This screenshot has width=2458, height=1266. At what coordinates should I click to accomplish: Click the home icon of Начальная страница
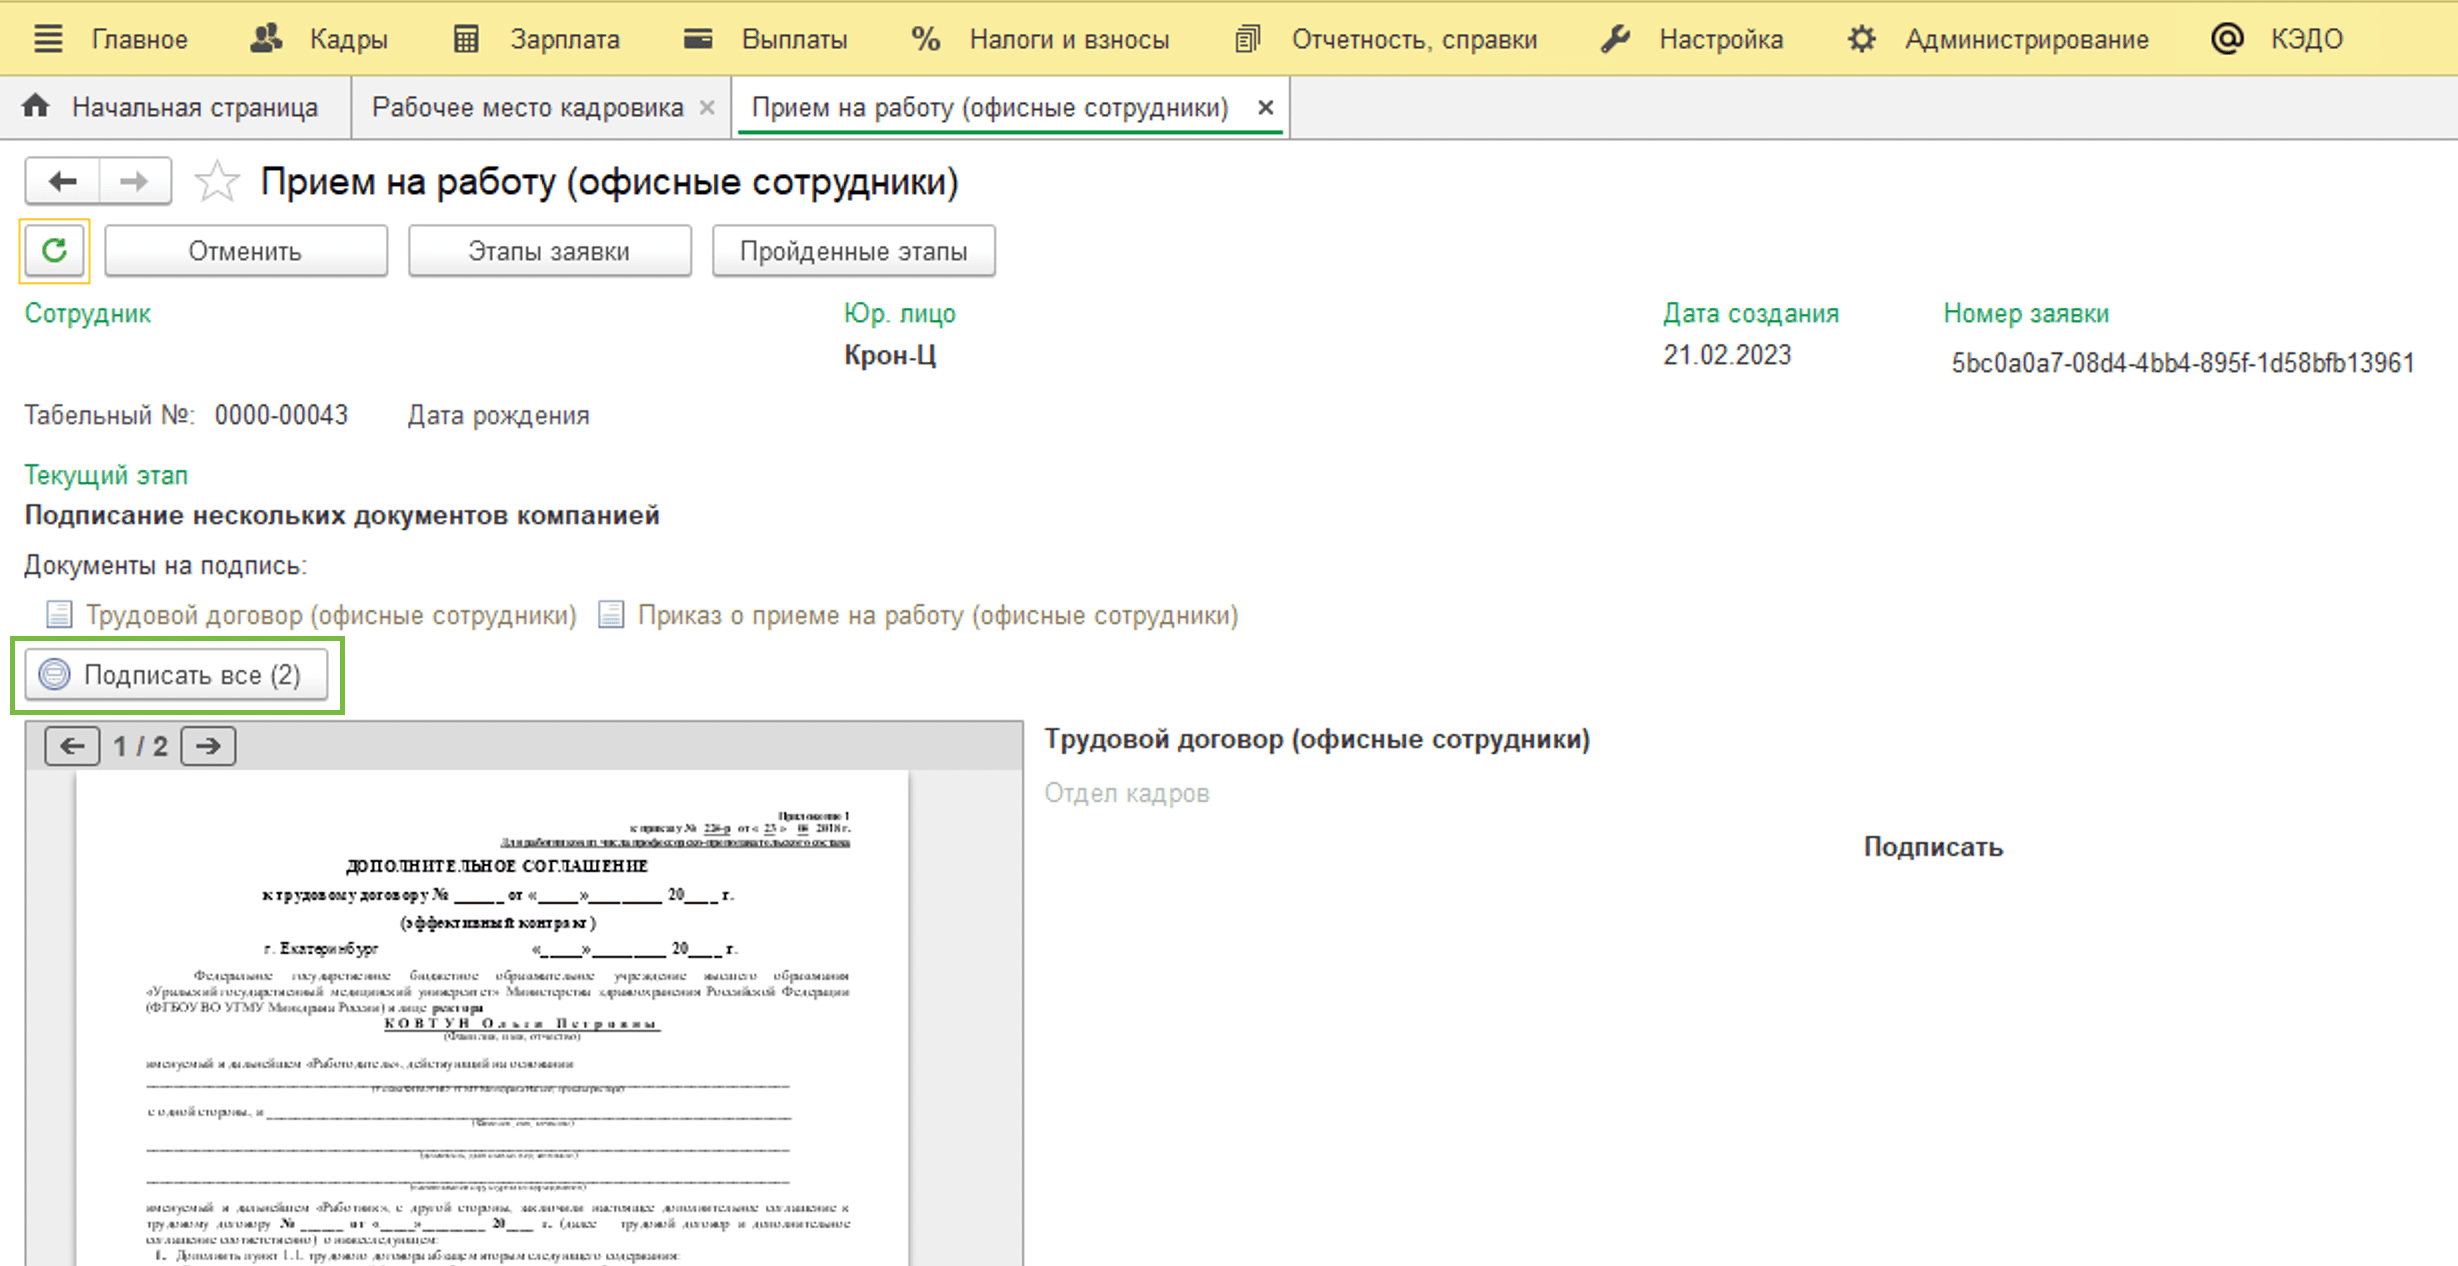36,106
